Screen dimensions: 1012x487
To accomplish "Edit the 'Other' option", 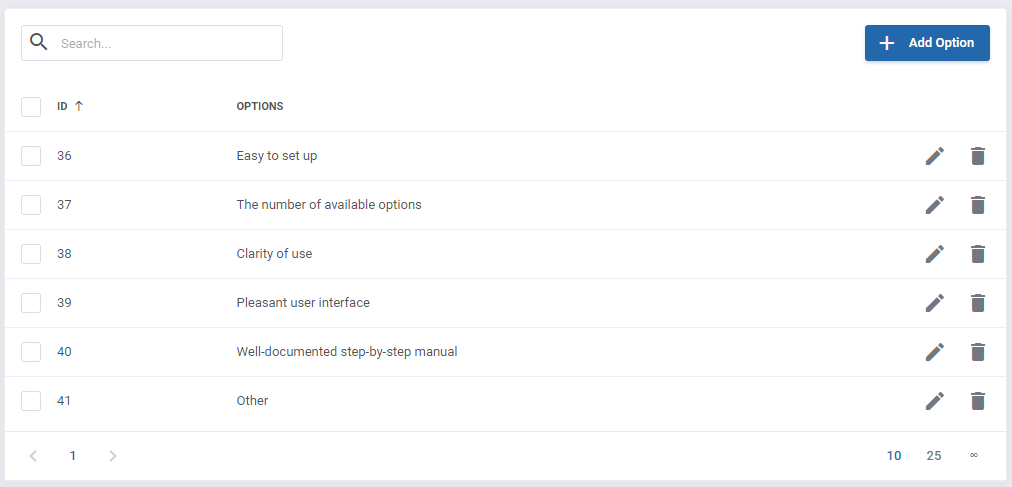I will [935, 401].
